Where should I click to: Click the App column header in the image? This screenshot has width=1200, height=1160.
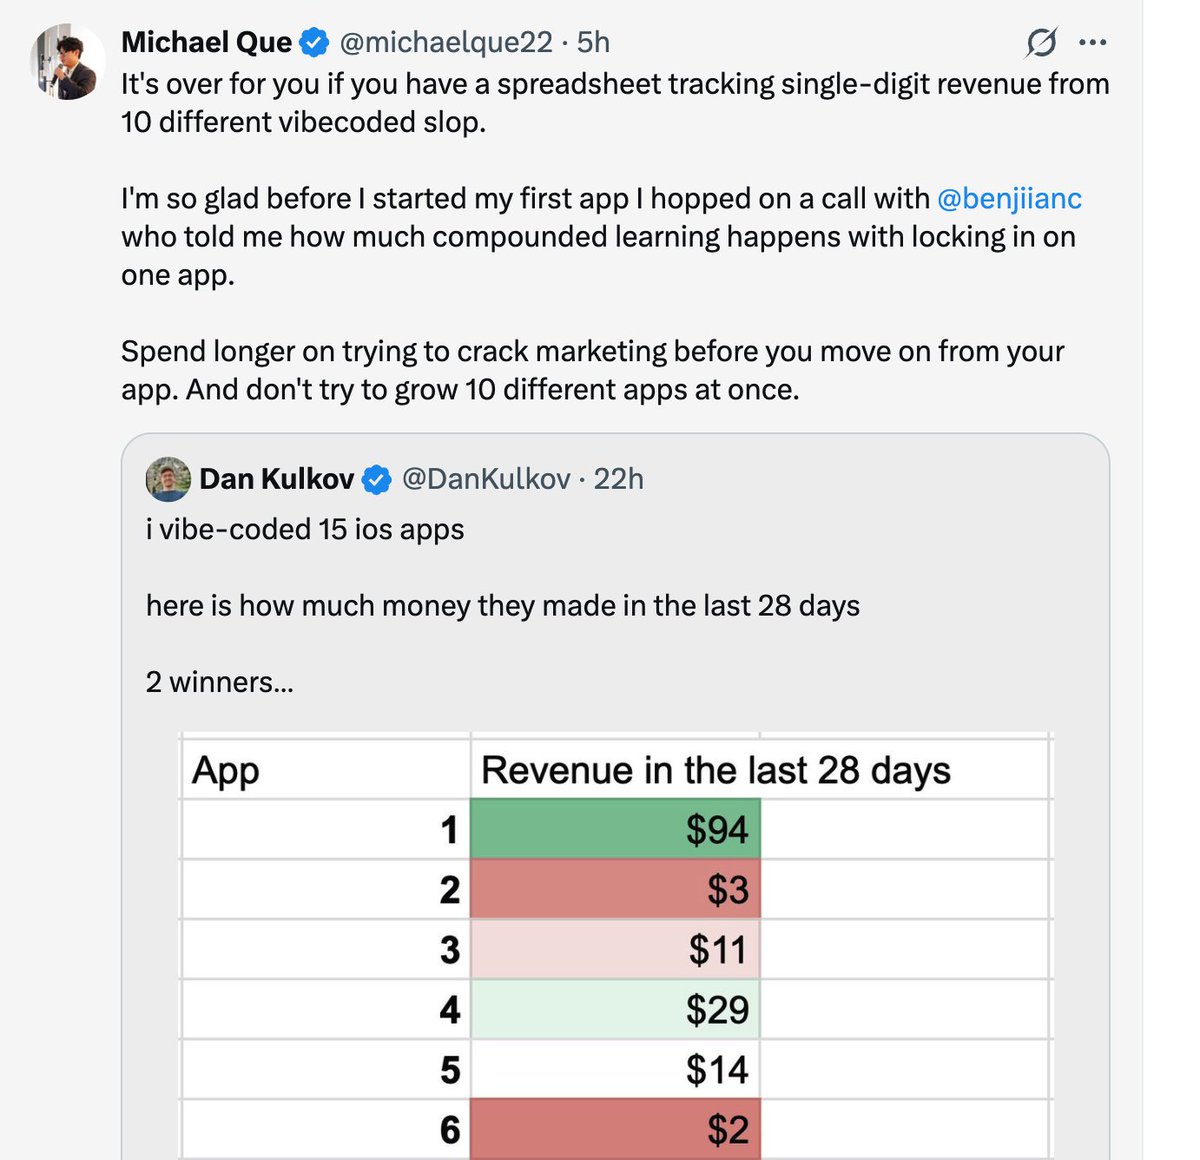(x=226, y=771)
